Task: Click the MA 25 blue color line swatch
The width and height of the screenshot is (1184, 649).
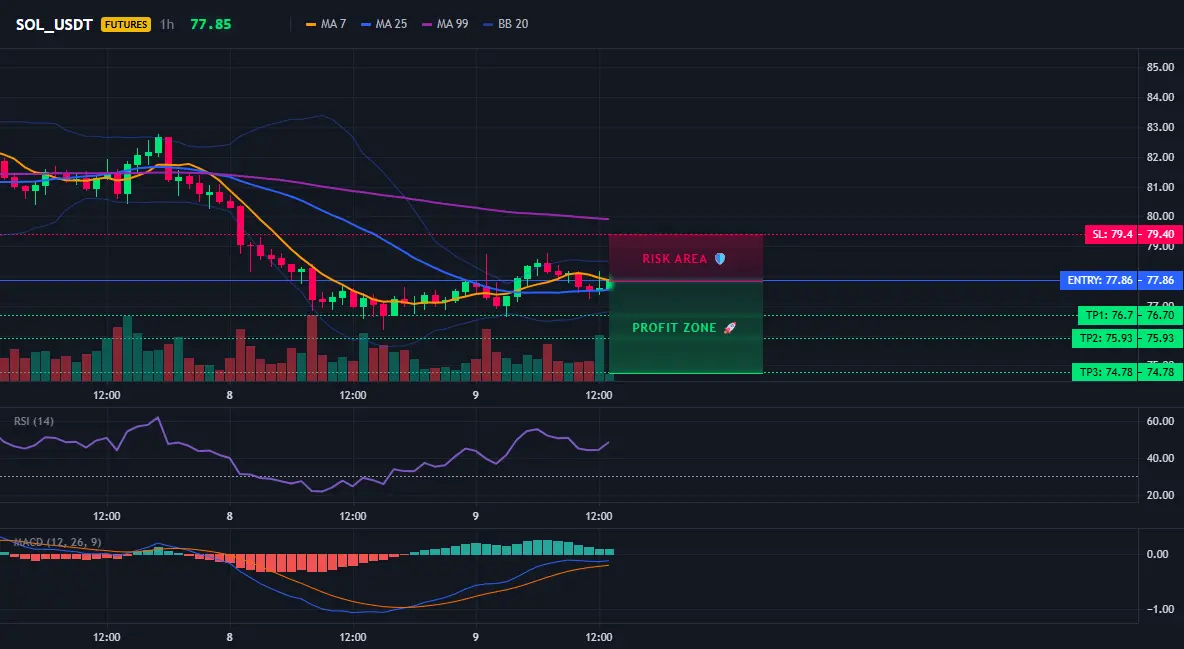Action: 365,24
